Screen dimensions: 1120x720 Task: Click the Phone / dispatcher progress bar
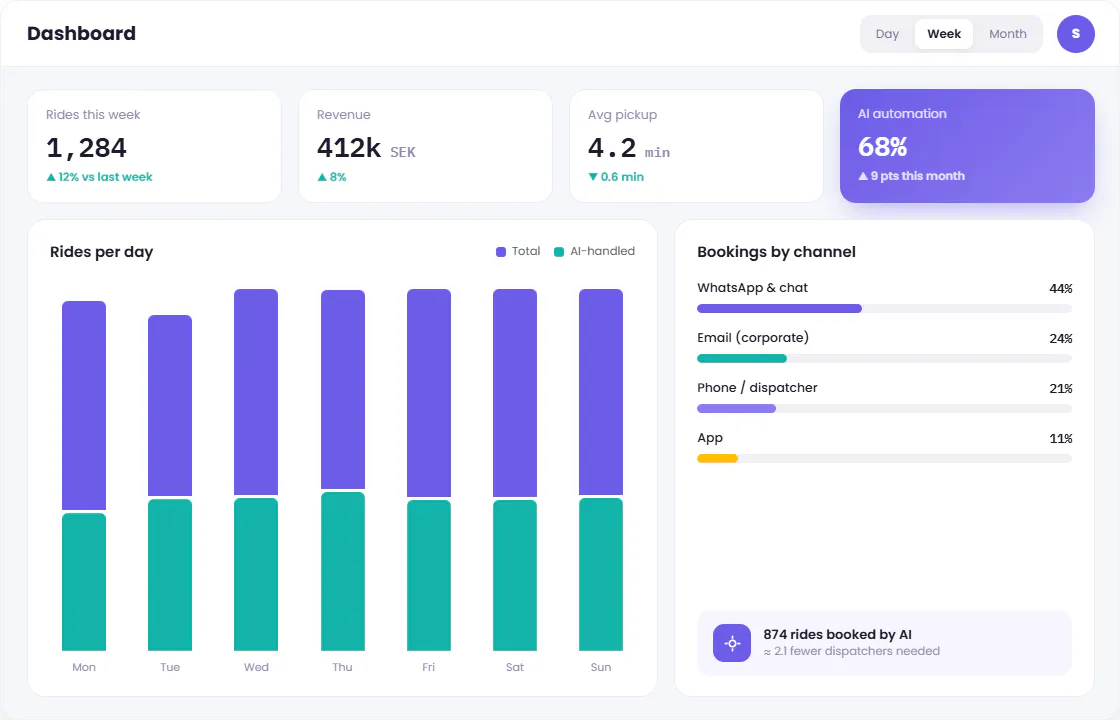pyautogui.click(x=884, y=409)
